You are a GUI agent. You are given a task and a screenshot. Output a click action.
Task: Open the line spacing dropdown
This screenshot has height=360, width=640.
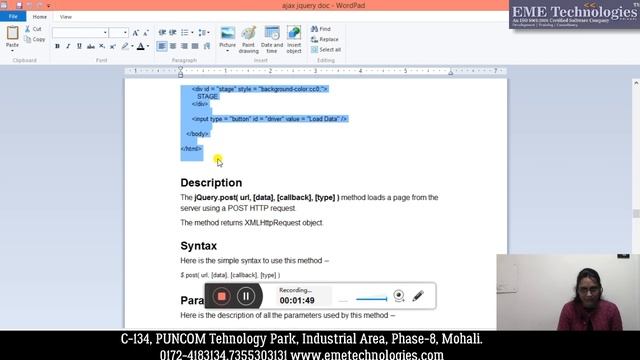203,33
